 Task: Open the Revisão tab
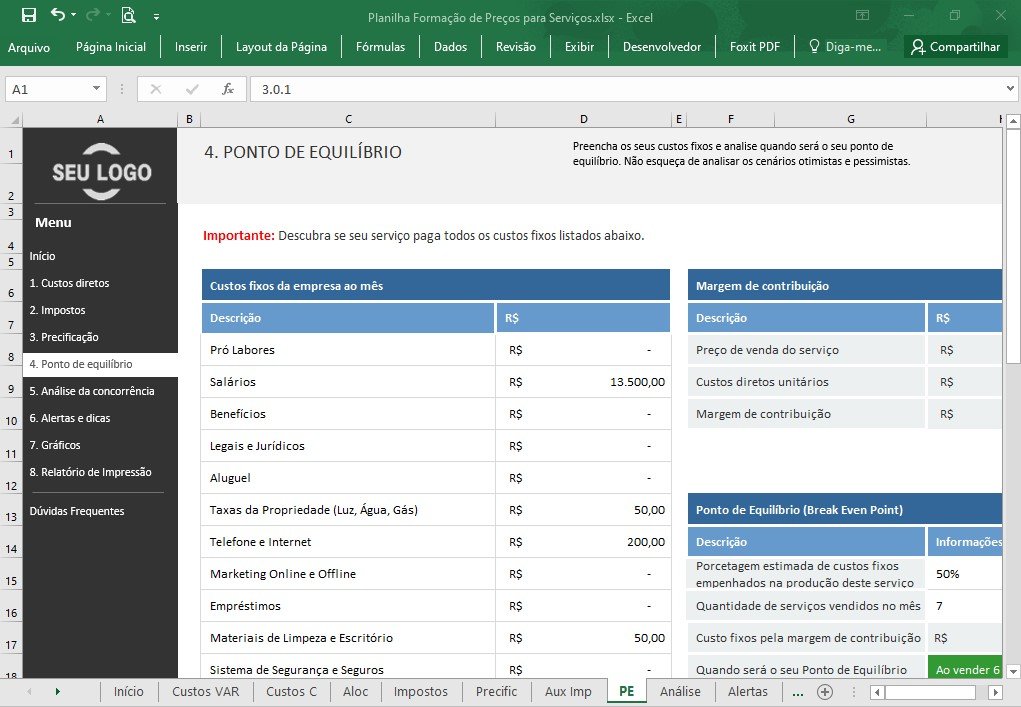pos(516,47)
